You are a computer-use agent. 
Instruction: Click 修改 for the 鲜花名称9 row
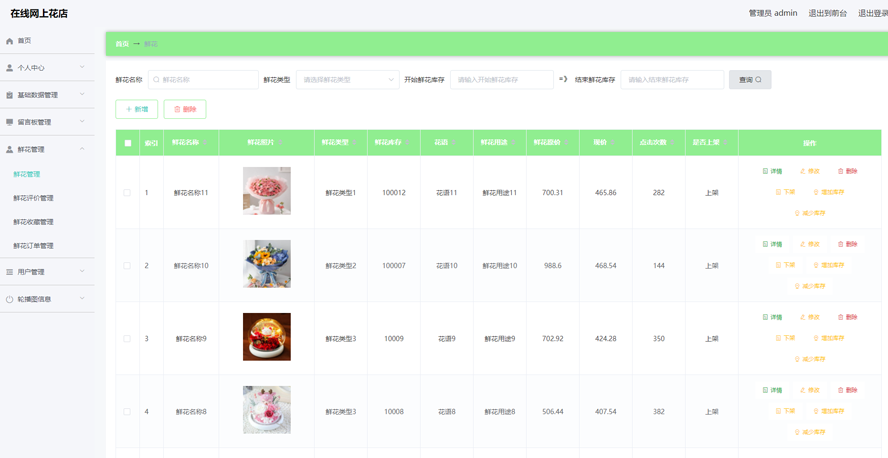coord(810,317)
